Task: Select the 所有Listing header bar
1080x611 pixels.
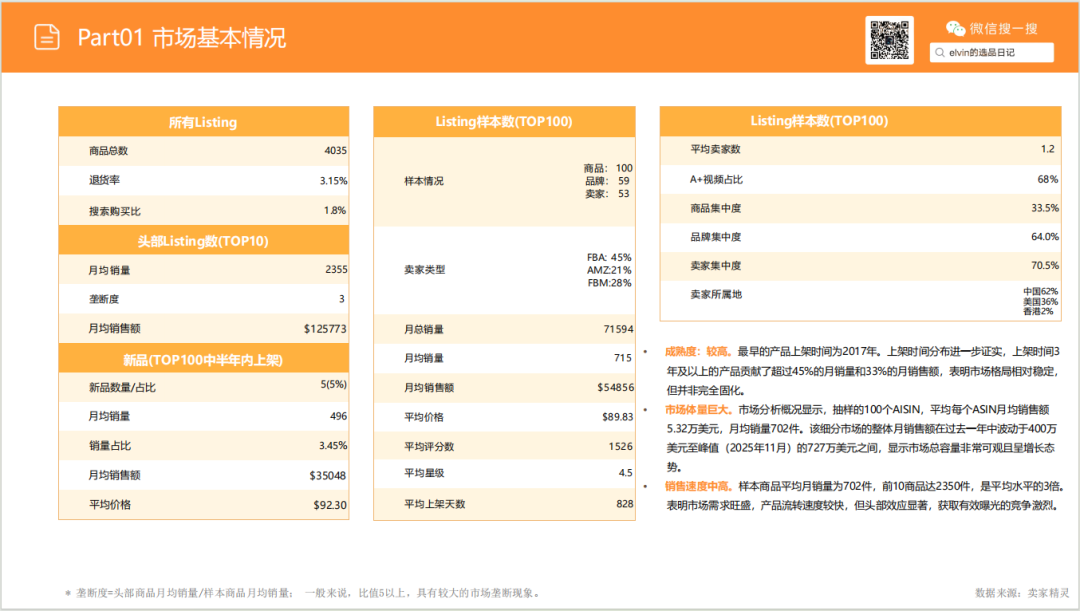Action: pyautogui.click(x=203, y=121)
